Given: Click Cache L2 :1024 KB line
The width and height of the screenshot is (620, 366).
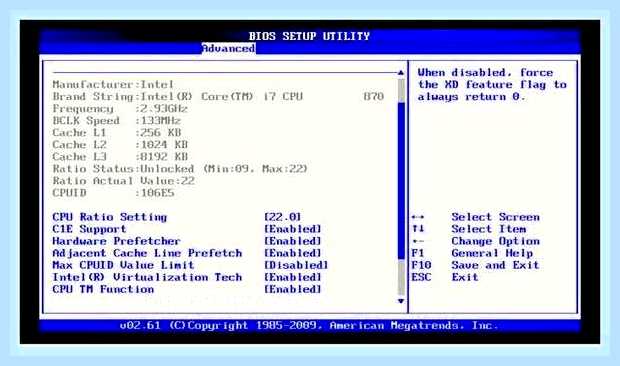Looking at the screenshot, I should [120, 145].
